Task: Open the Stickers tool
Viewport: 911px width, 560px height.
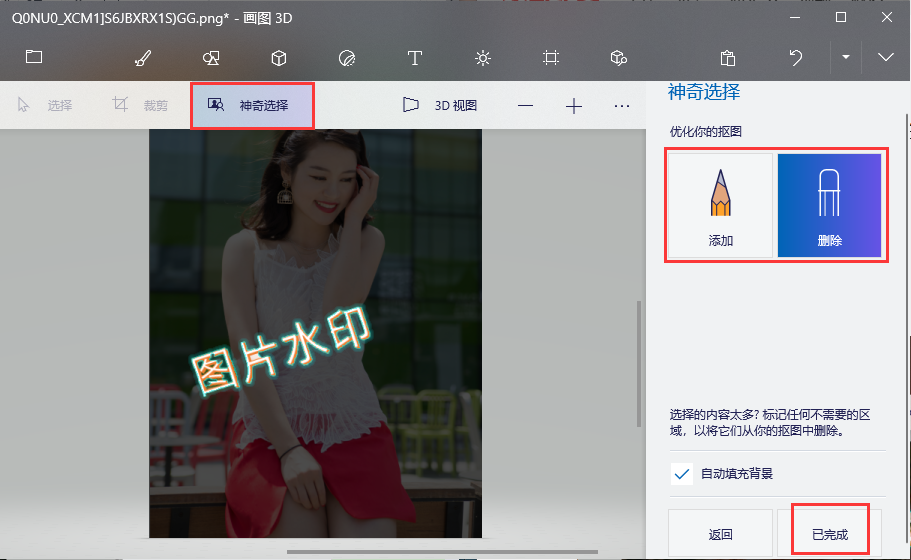Action: 347,58
